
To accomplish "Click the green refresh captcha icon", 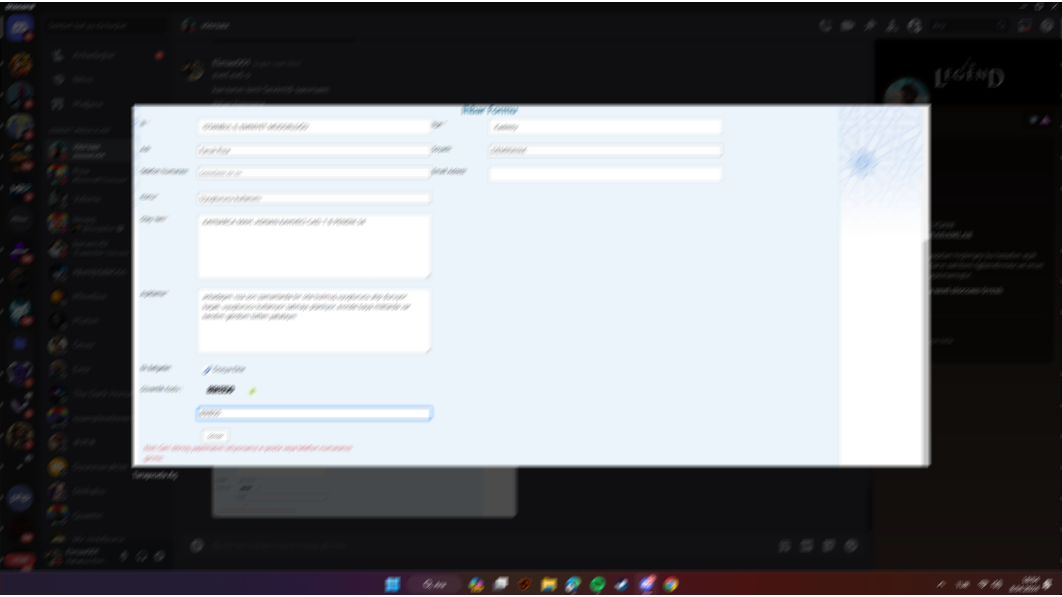I will (253, 391).
